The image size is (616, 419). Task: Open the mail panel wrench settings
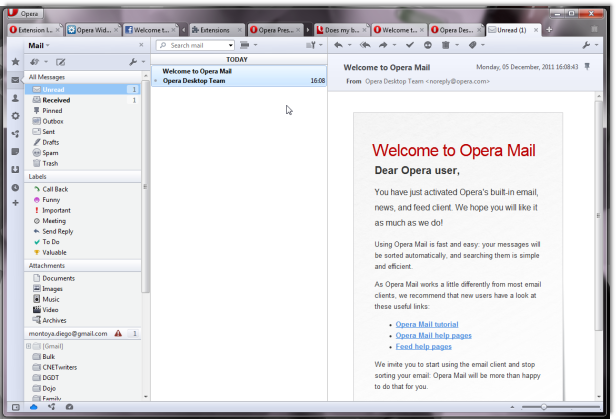pyautogui.click(x=133, y=62)
